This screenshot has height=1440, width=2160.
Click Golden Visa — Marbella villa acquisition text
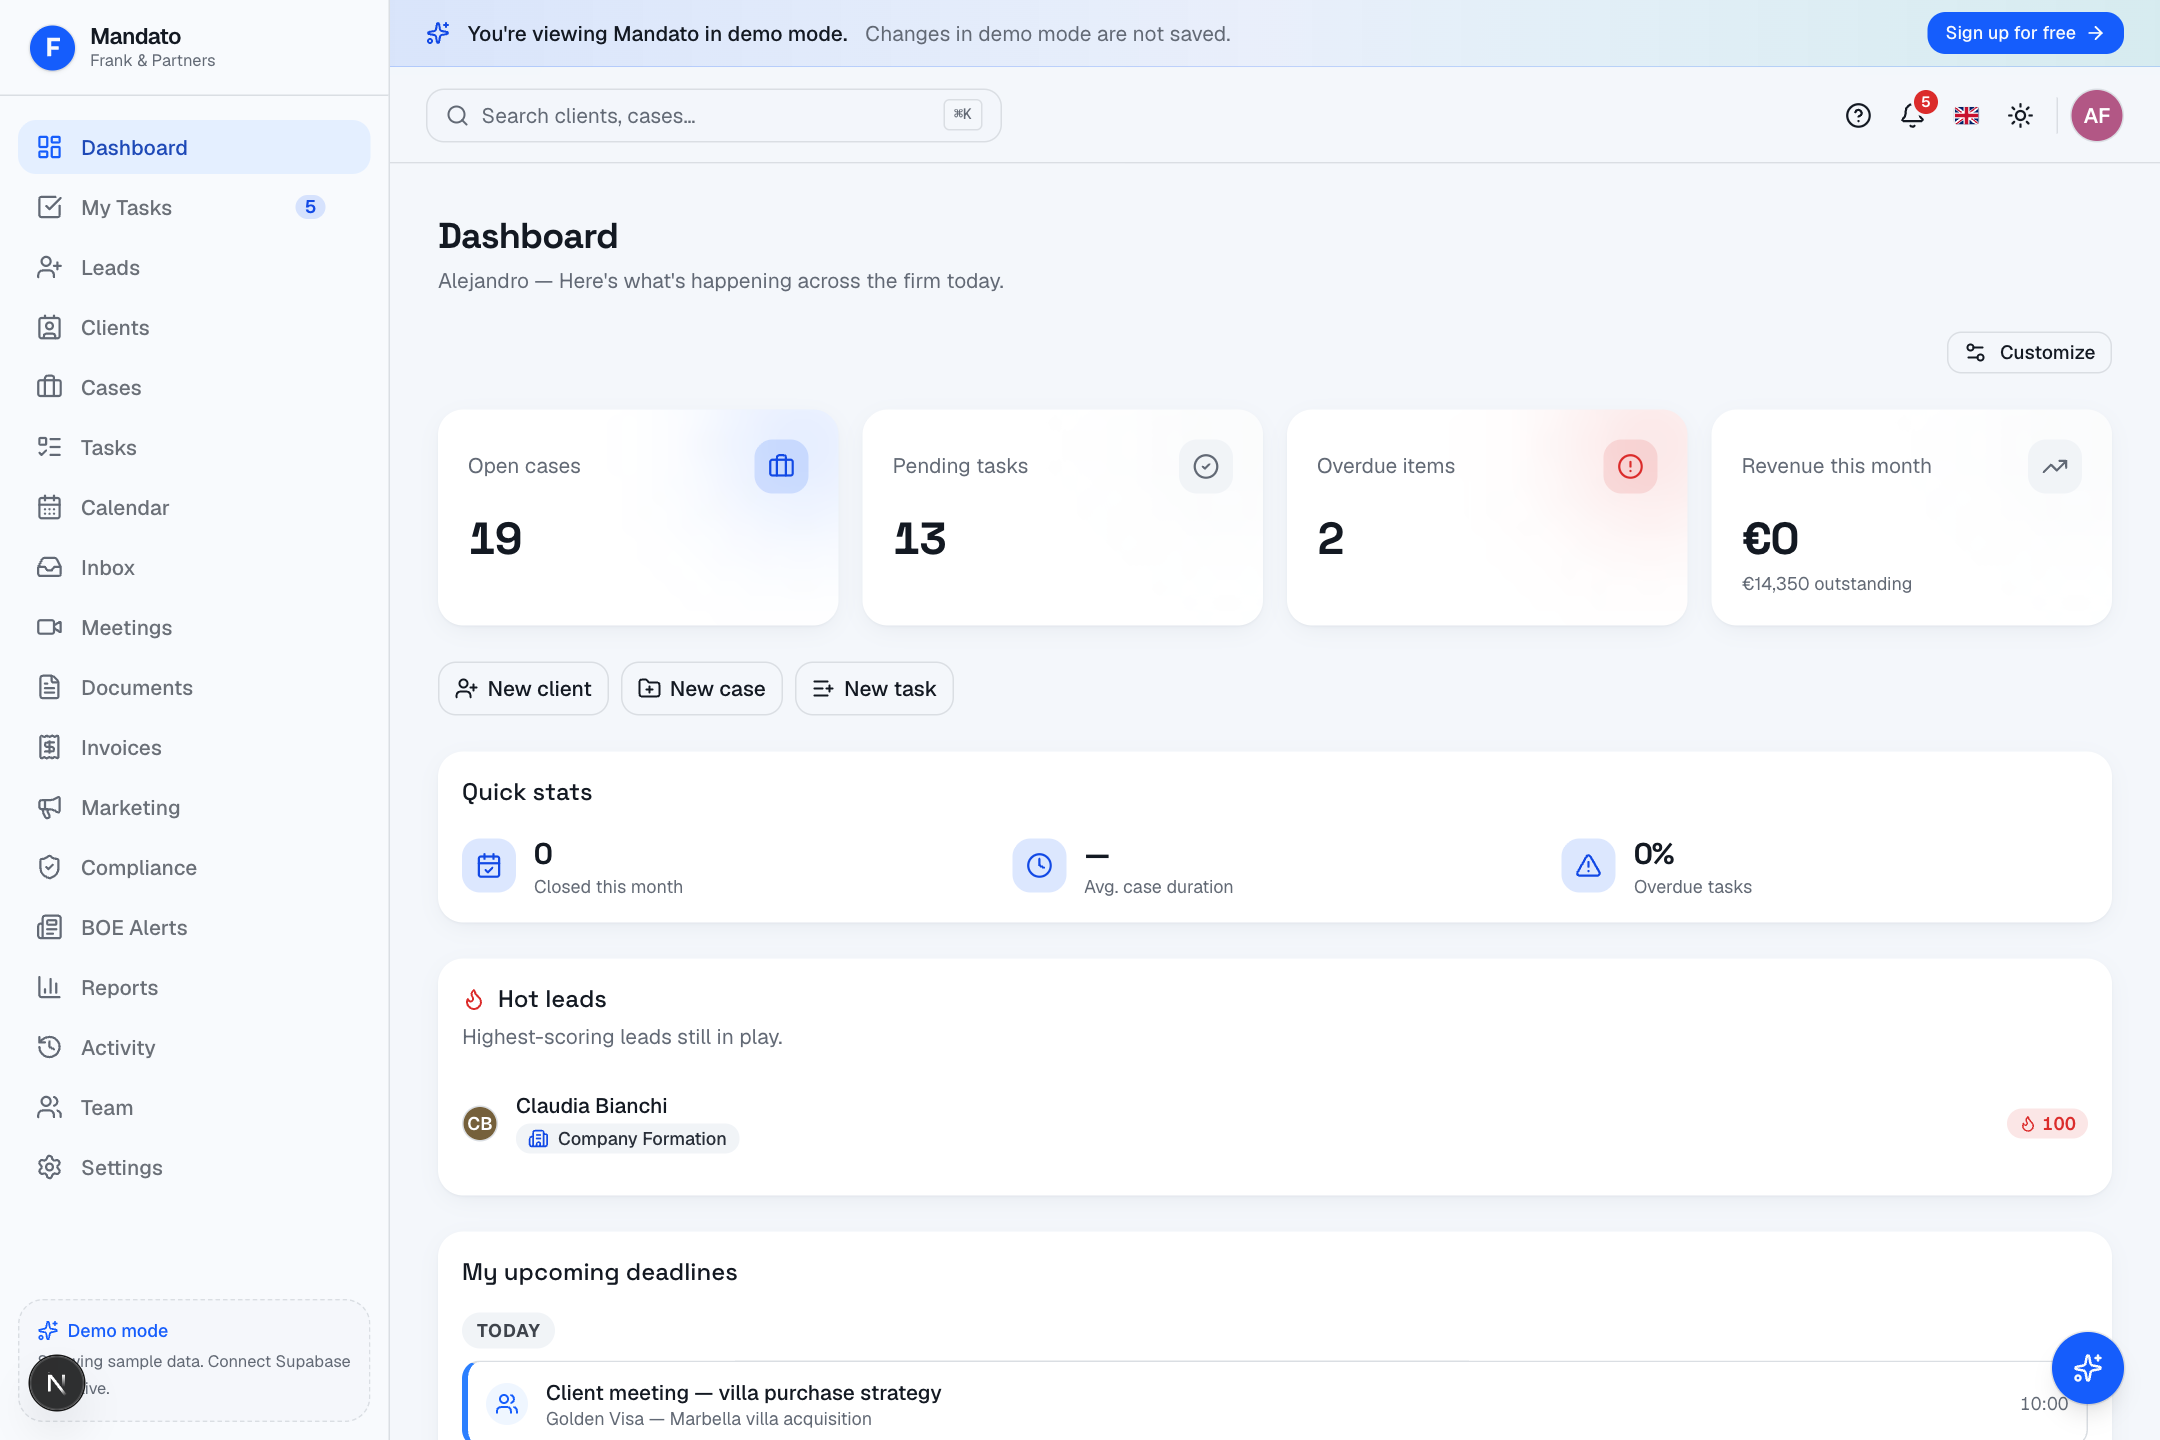coord(709,1419)
